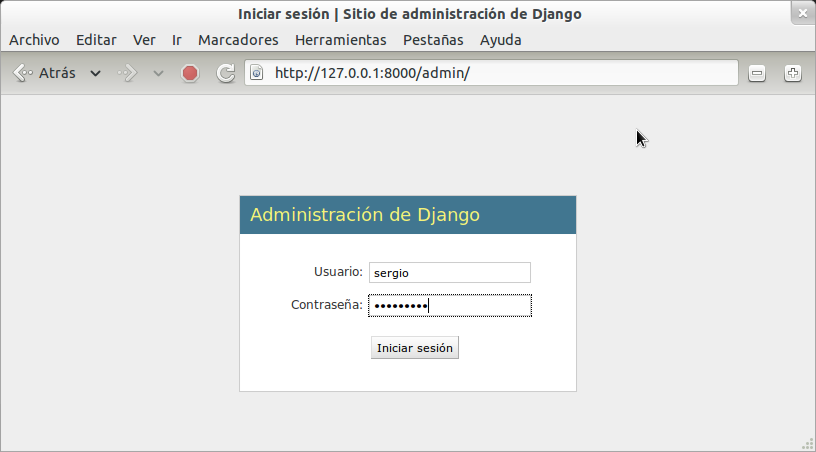Screen dimensions: 816x452
Task: Click the window resize grip corner
Action: 808,444
